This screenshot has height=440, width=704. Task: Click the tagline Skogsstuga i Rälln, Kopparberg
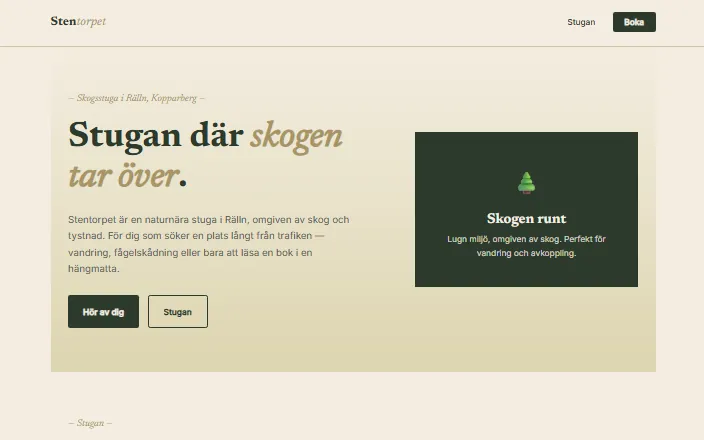click(x=136, y=98)
